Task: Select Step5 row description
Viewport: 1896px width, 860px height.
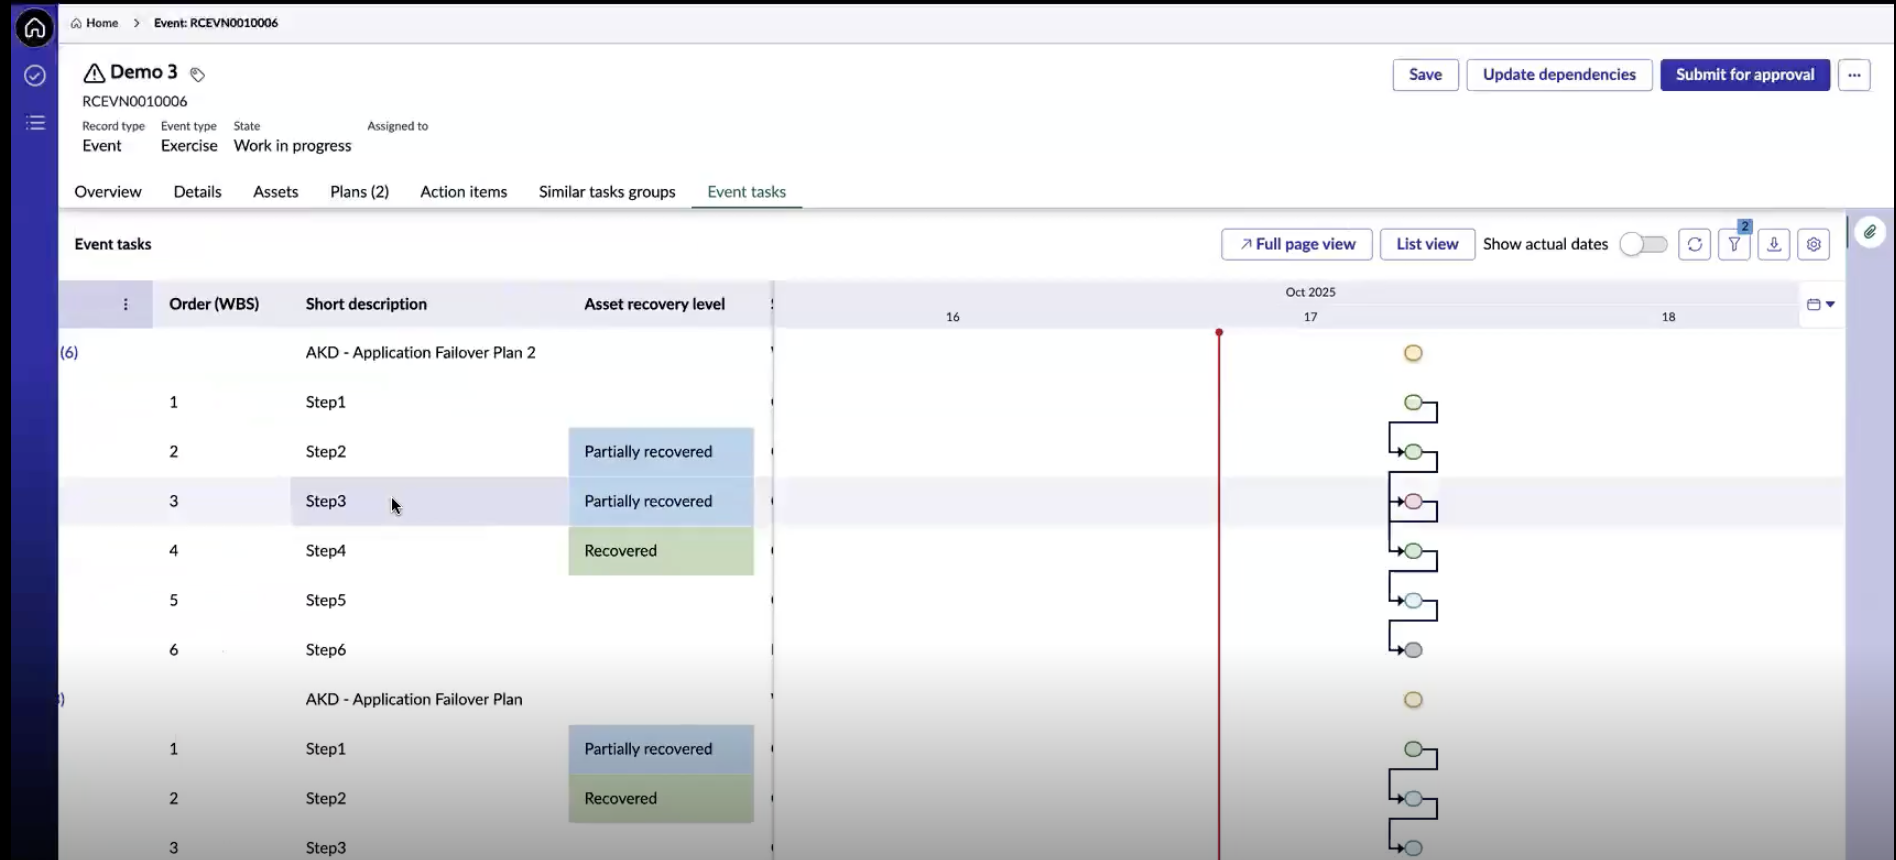Action: point(326,601)
